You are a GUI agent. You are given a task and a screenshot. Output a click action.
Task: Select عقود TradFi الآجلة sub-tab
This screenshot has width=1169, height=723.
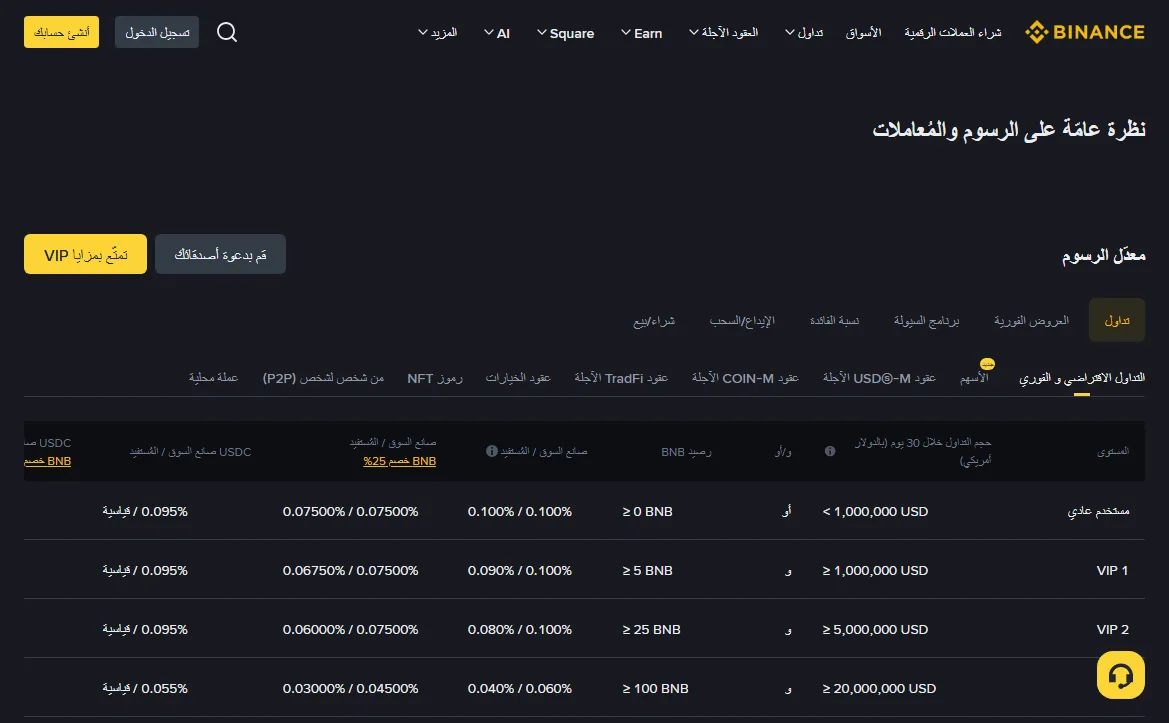pyautogui.click(x=621, y=378)
